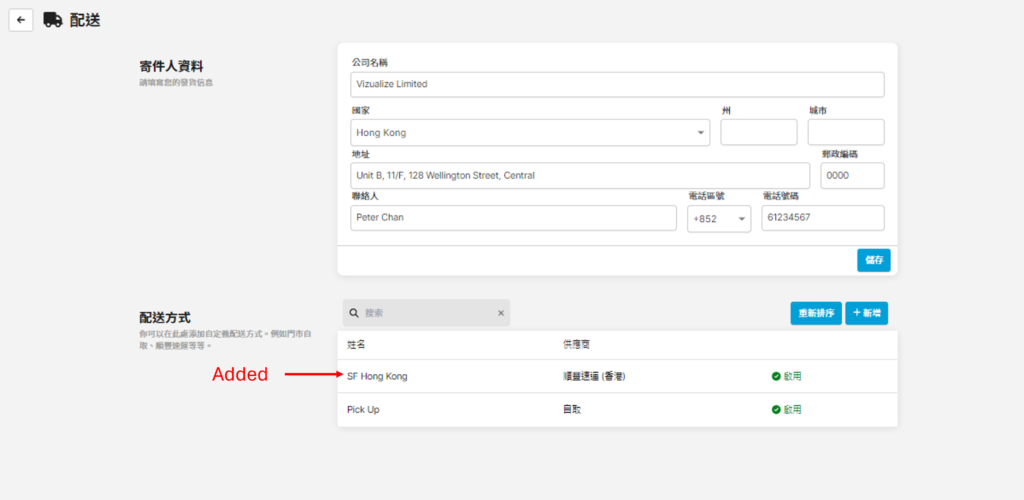Screen dimensions: 1024x500
Task: Click the 城市 city input field
Action: pos(845,132)
